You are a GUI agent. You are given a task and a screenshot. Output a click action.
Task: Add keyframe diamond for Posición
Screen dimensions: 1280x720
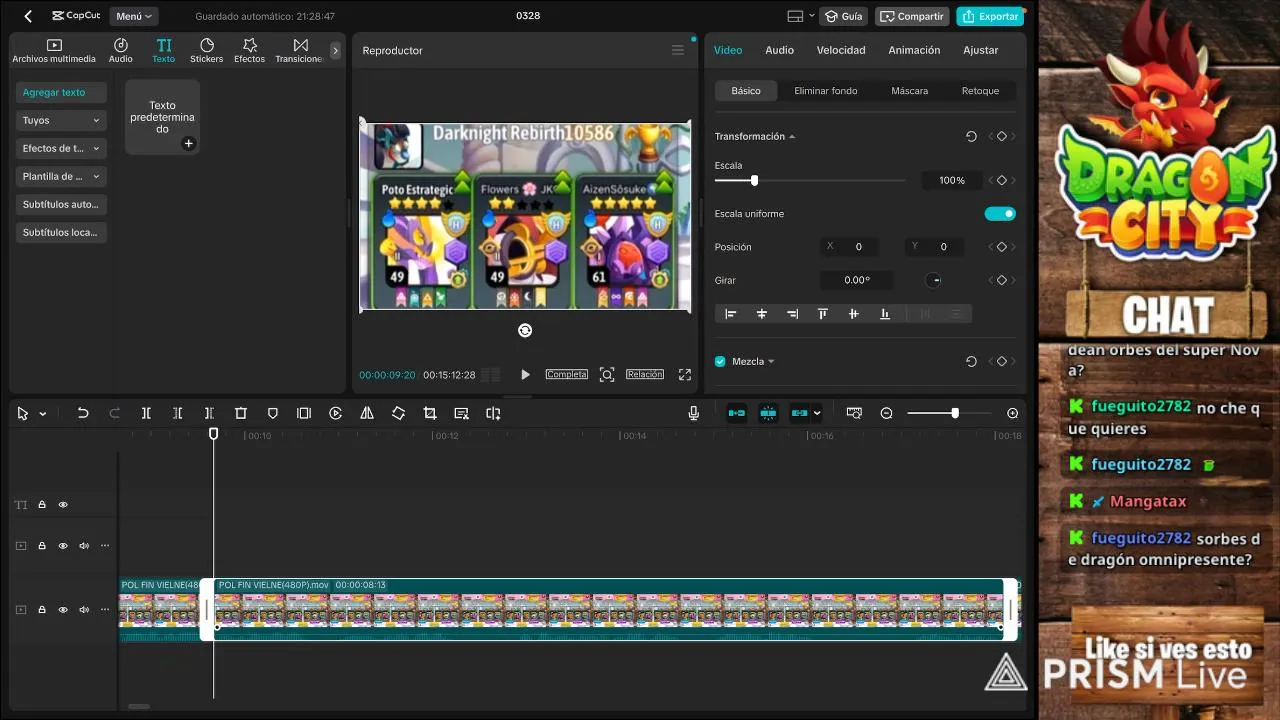1002,247
